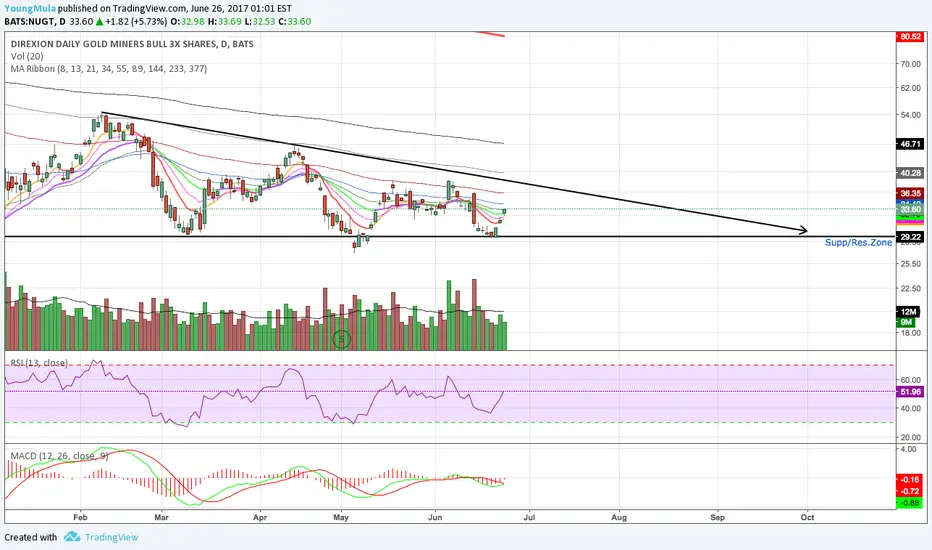Viewport: 932px width, 550px height.
Task: Click the Jun label on time axis
Action: (435, 517)
